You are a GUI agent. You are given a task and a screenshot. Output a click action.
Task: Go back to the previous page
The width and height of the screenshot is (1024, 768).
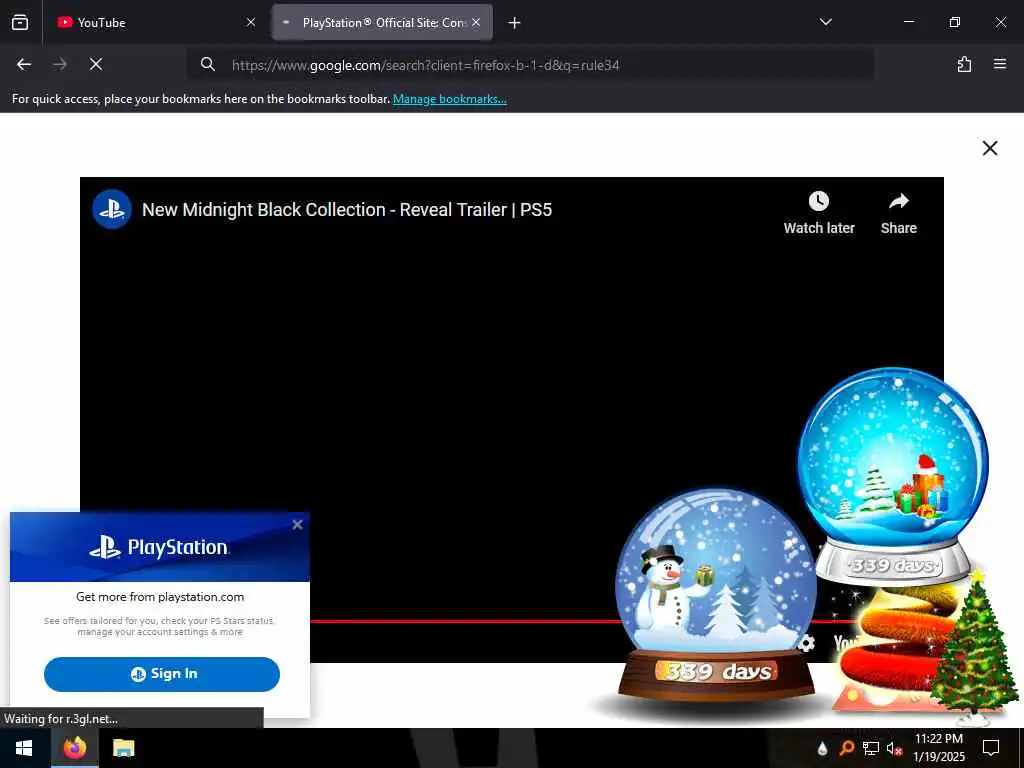[24, 64]
